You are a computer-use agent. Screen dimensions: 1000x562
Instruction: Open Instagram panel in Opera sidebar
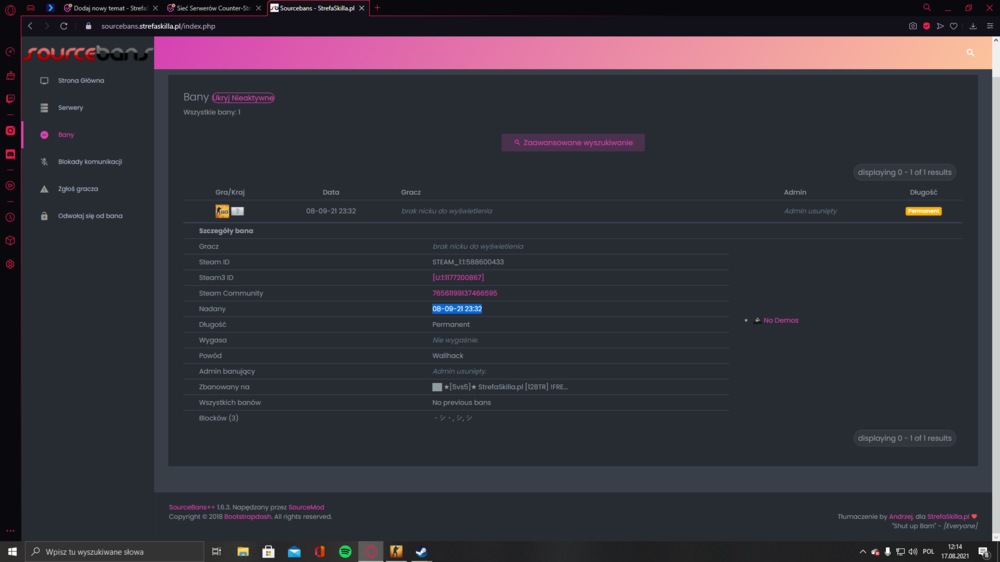tap(10, 131)
